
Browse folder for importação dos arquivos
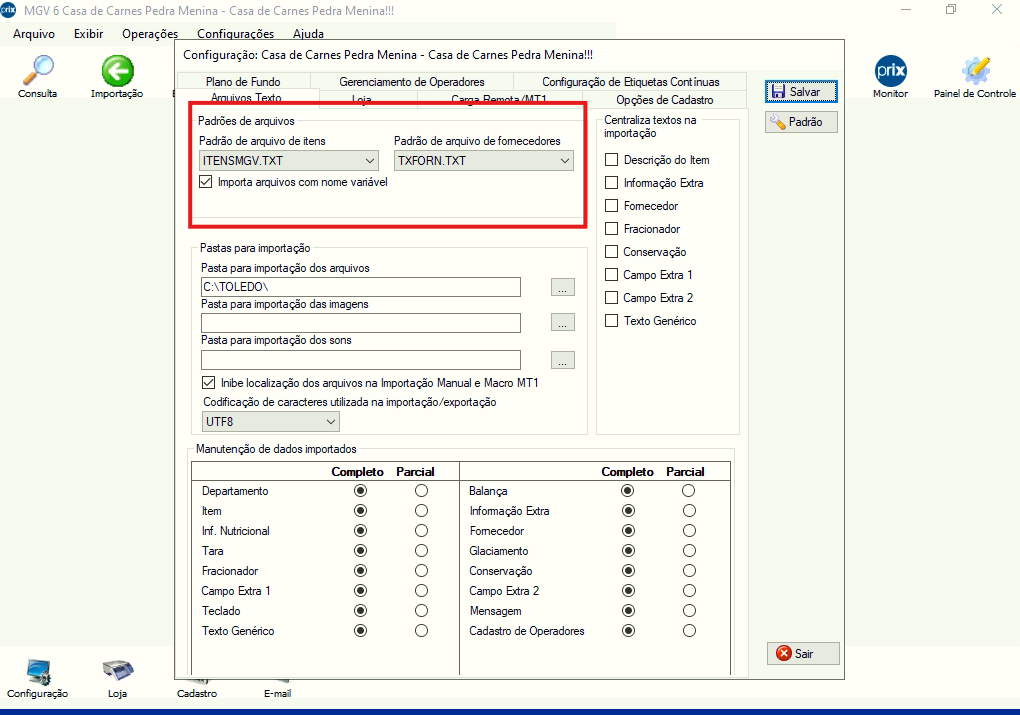coord(563,288)
